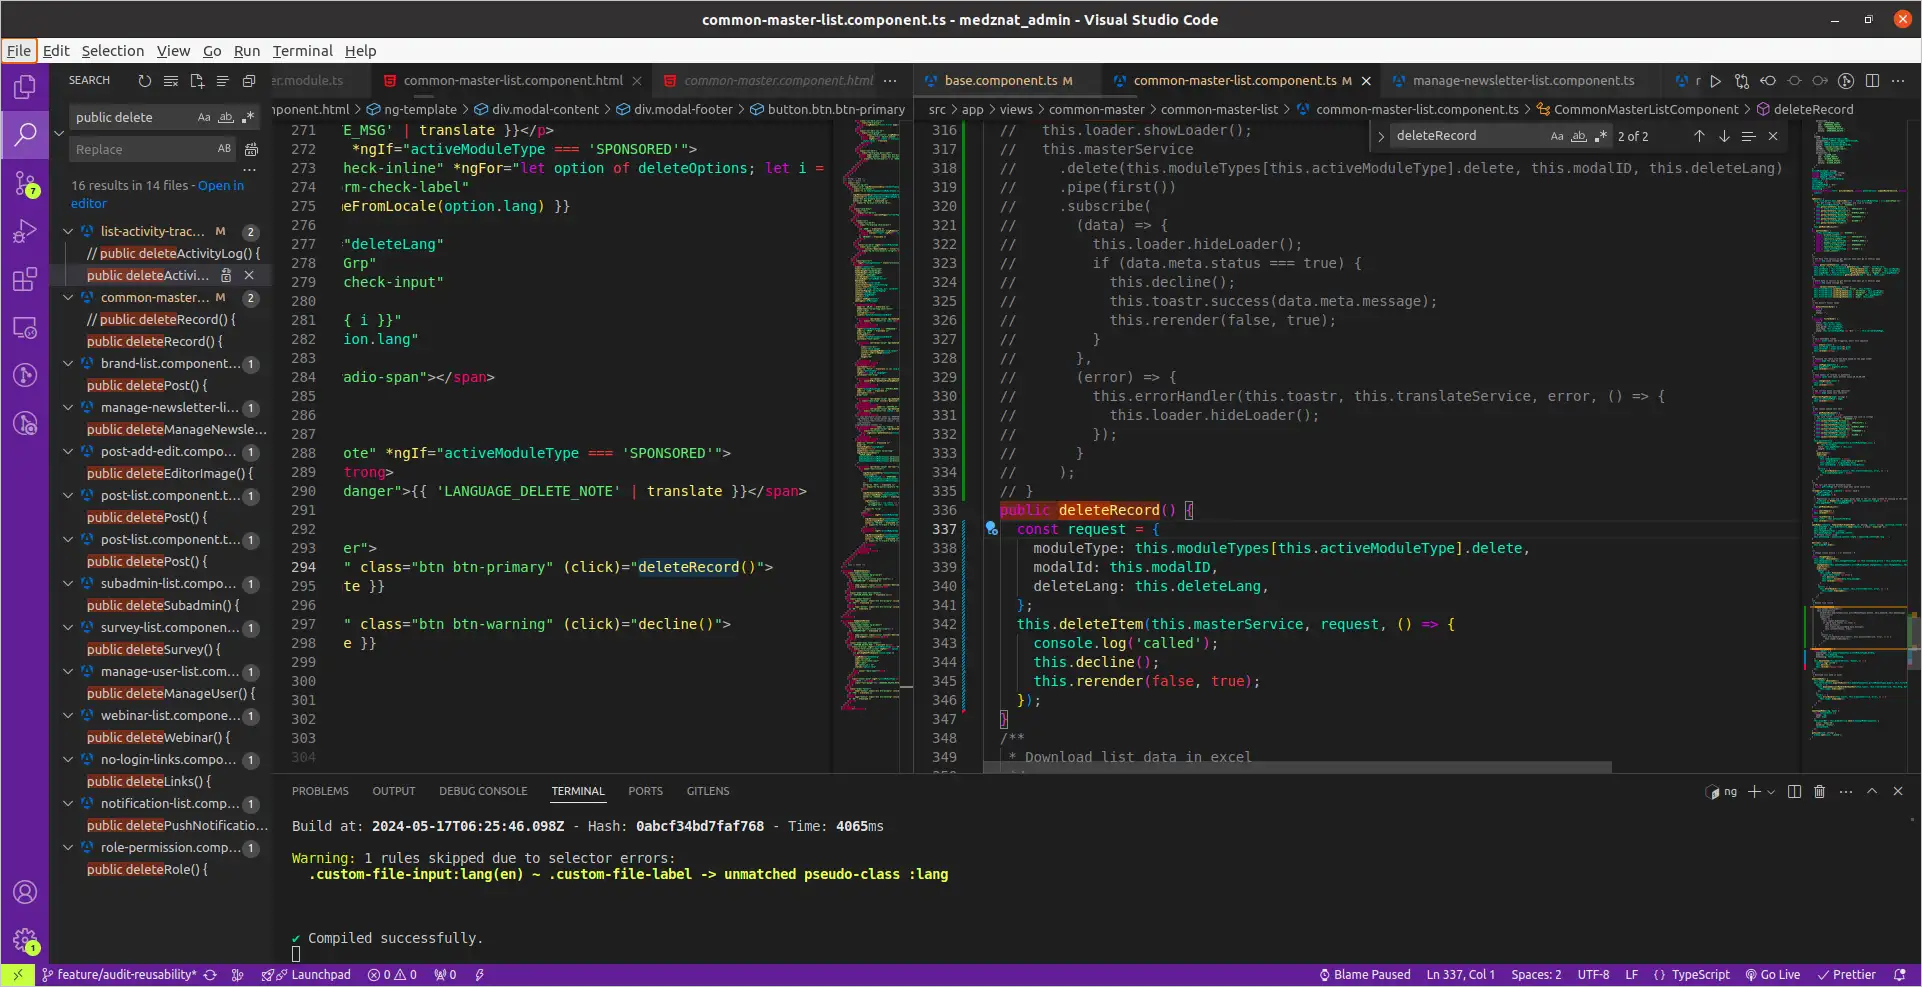The width and height of the screenshot is (1922, 987).
Task: Open a new search editor
Action: (197, 81)
